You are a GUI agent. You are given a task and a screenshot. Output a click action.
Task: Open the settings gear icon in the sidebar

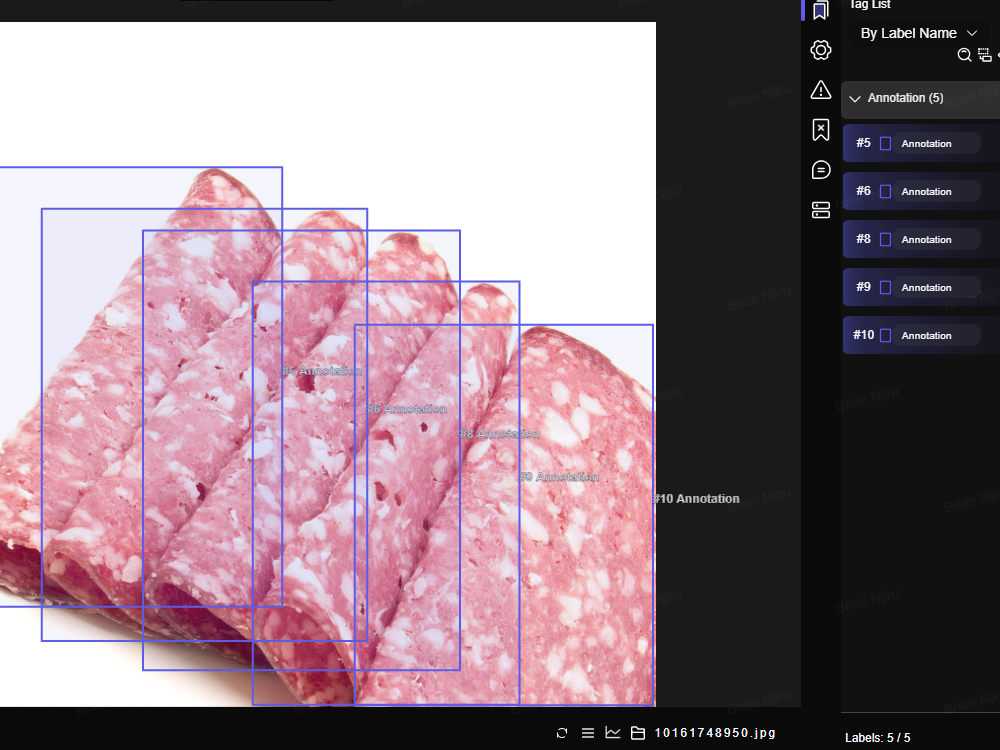click(821, 50)
